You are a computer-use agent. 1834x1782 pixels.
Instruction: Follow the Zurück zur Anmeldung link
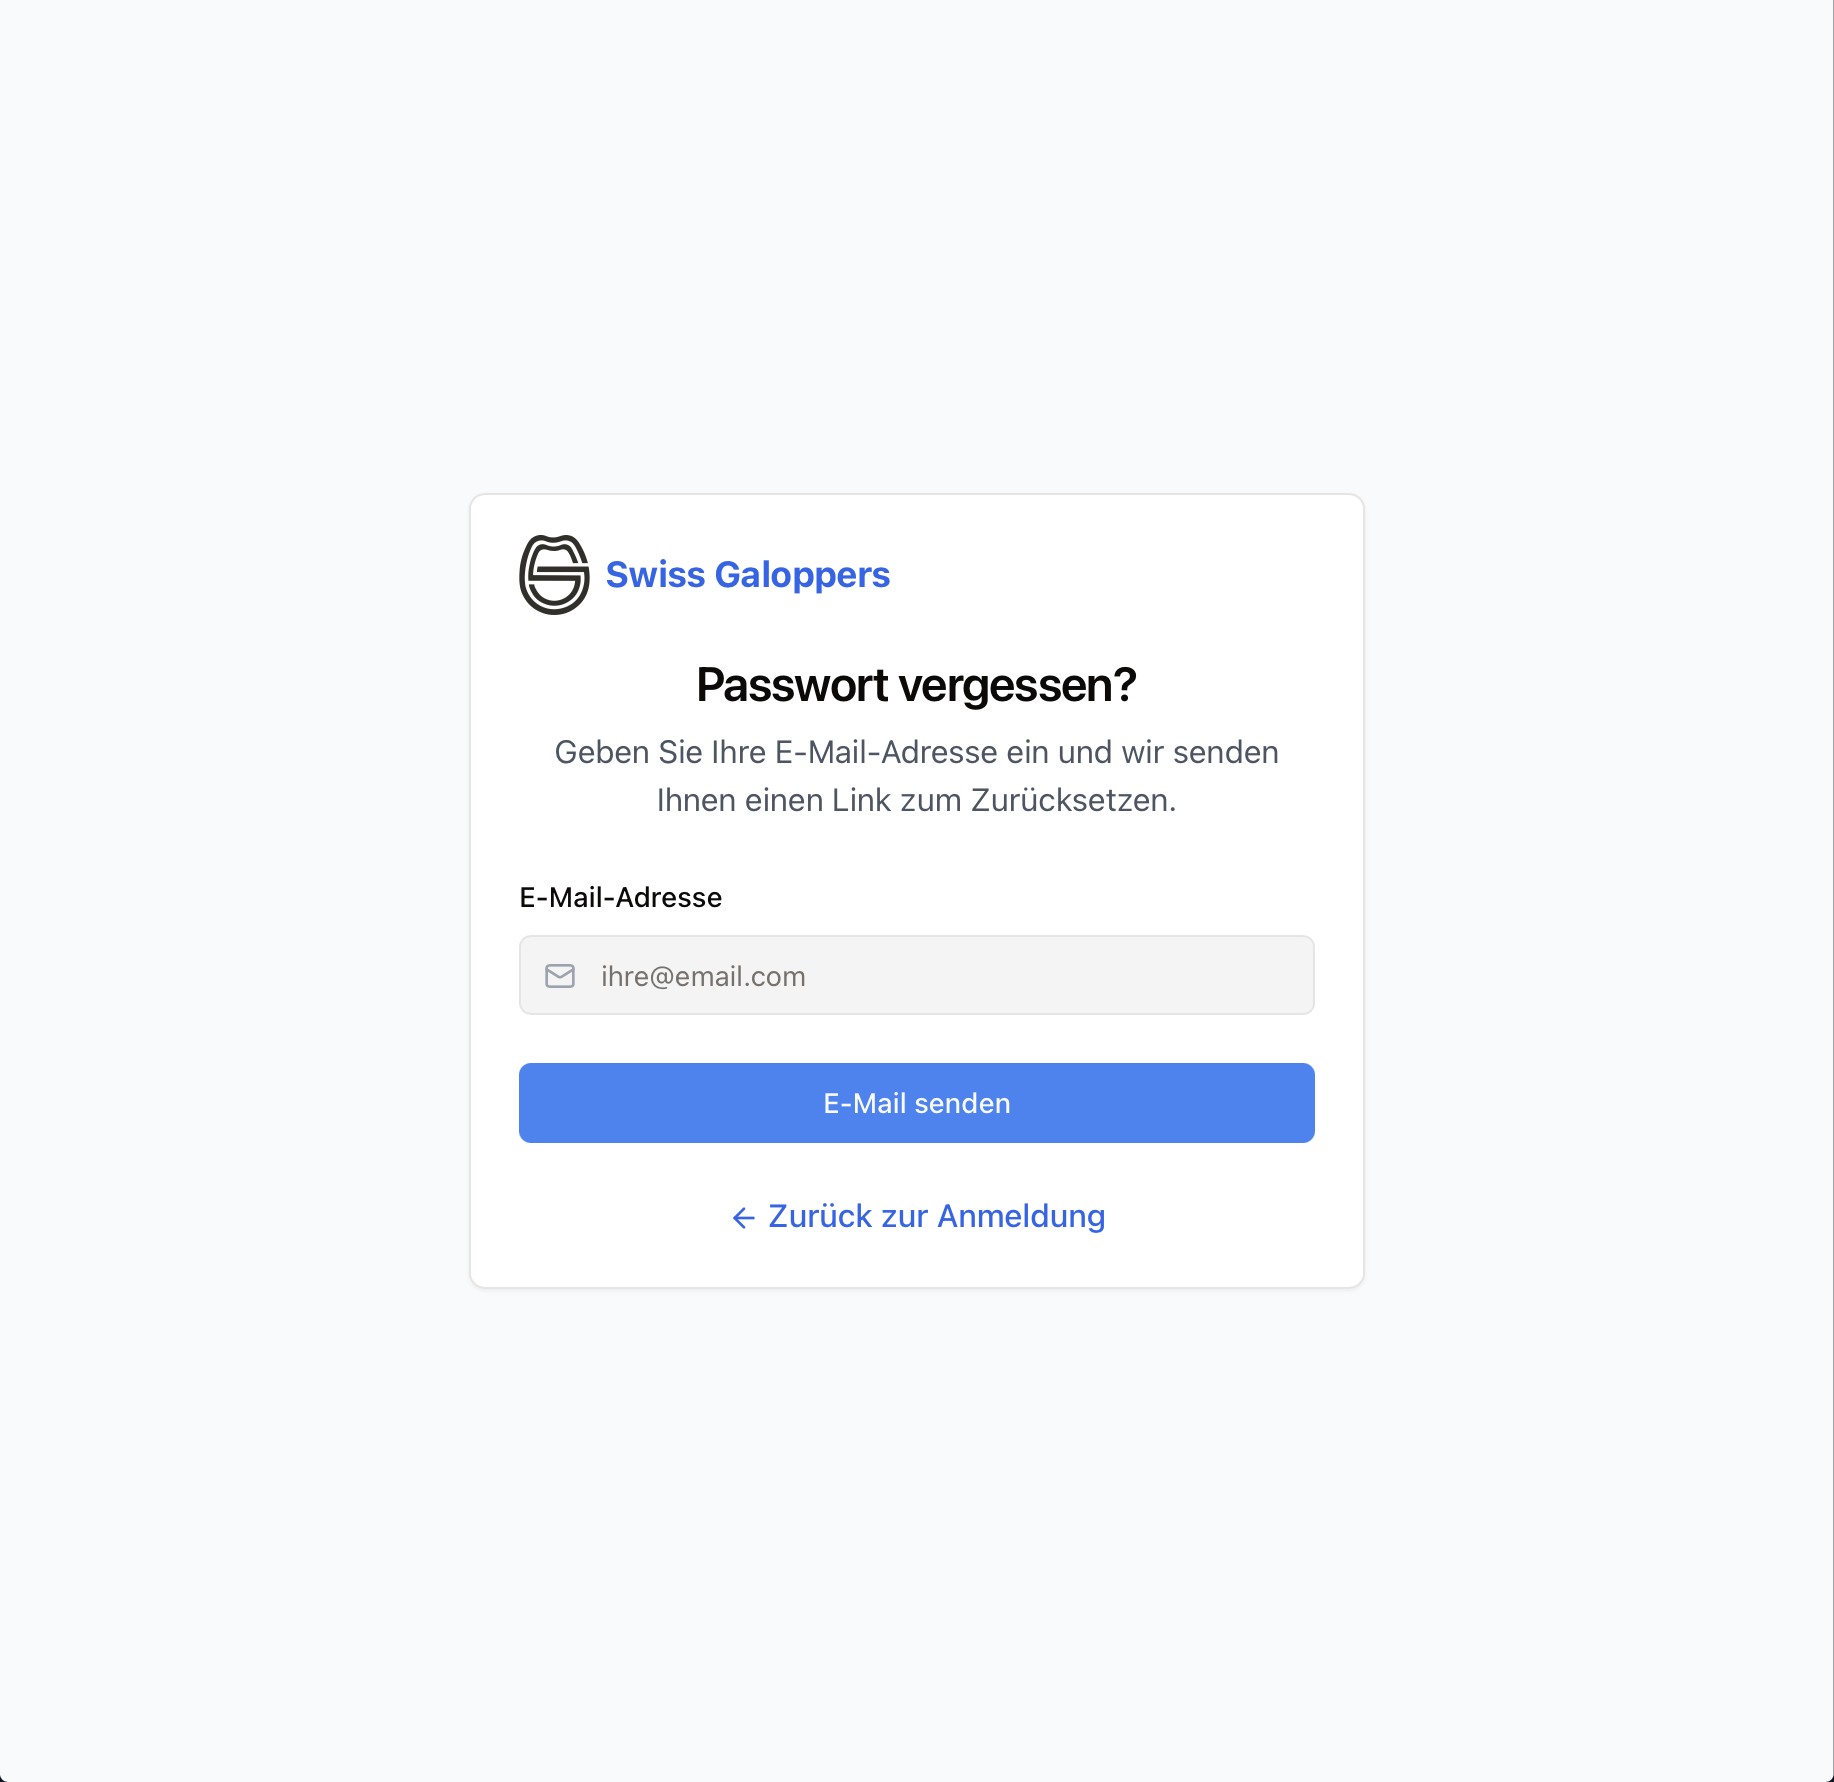(x=917, y=1216)
